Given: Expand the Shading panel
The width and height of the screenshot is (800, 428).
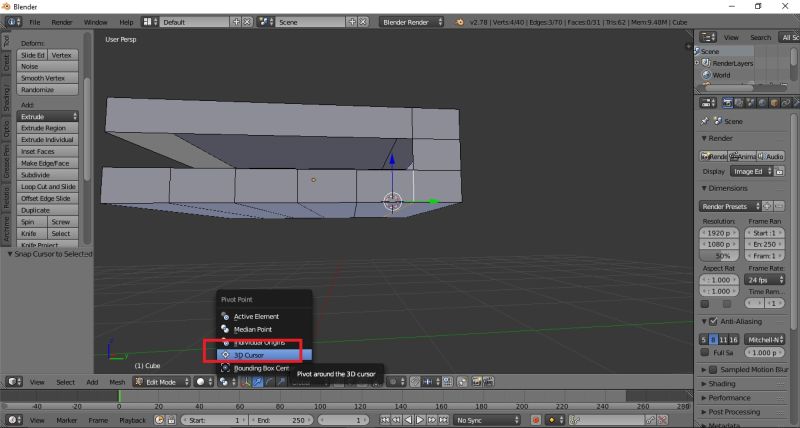Looking at the screenshot, I should [704, 384].
